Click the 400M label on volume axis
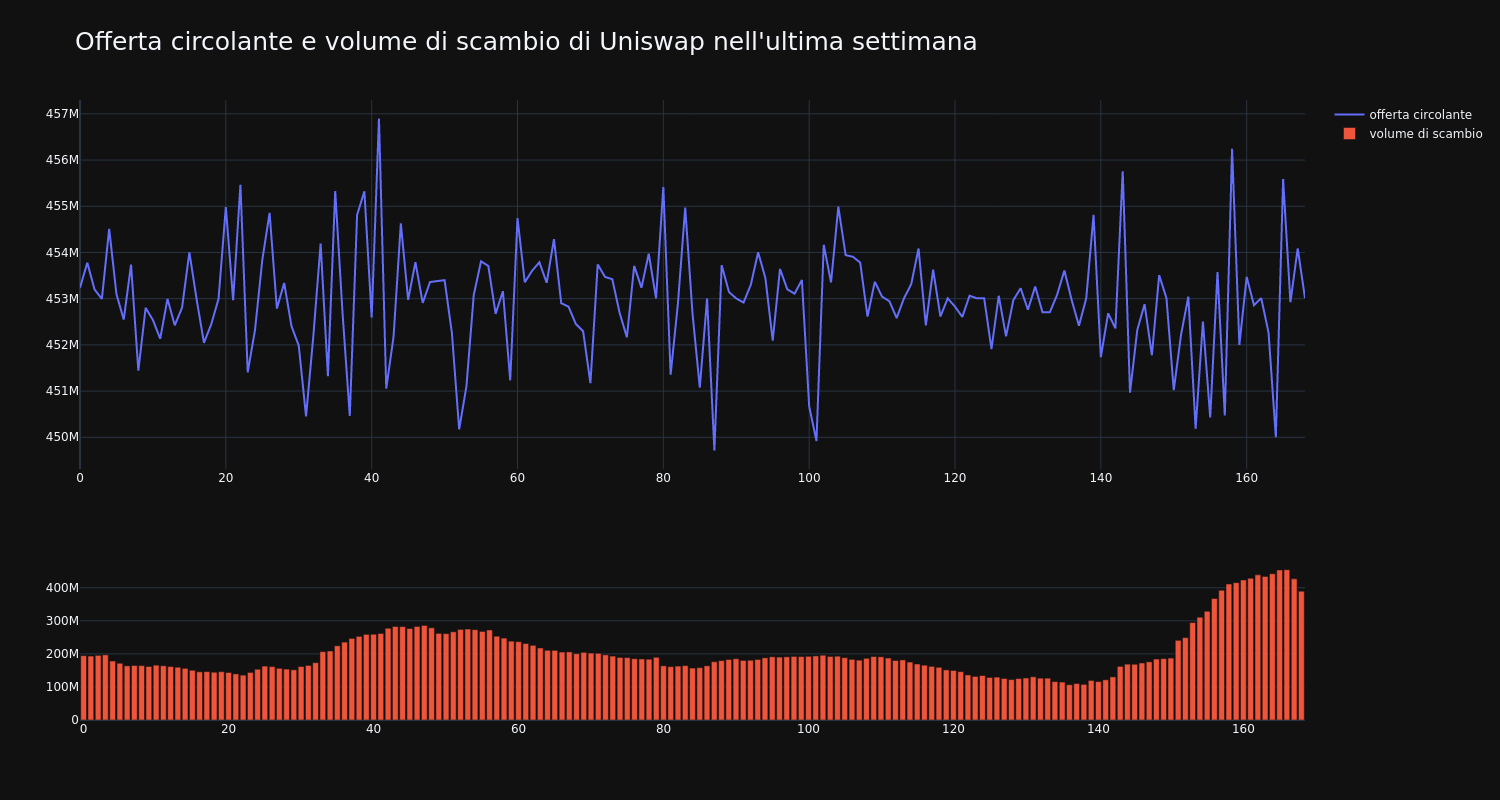Viewport: 1500px width, 800px height. [62, 588]
